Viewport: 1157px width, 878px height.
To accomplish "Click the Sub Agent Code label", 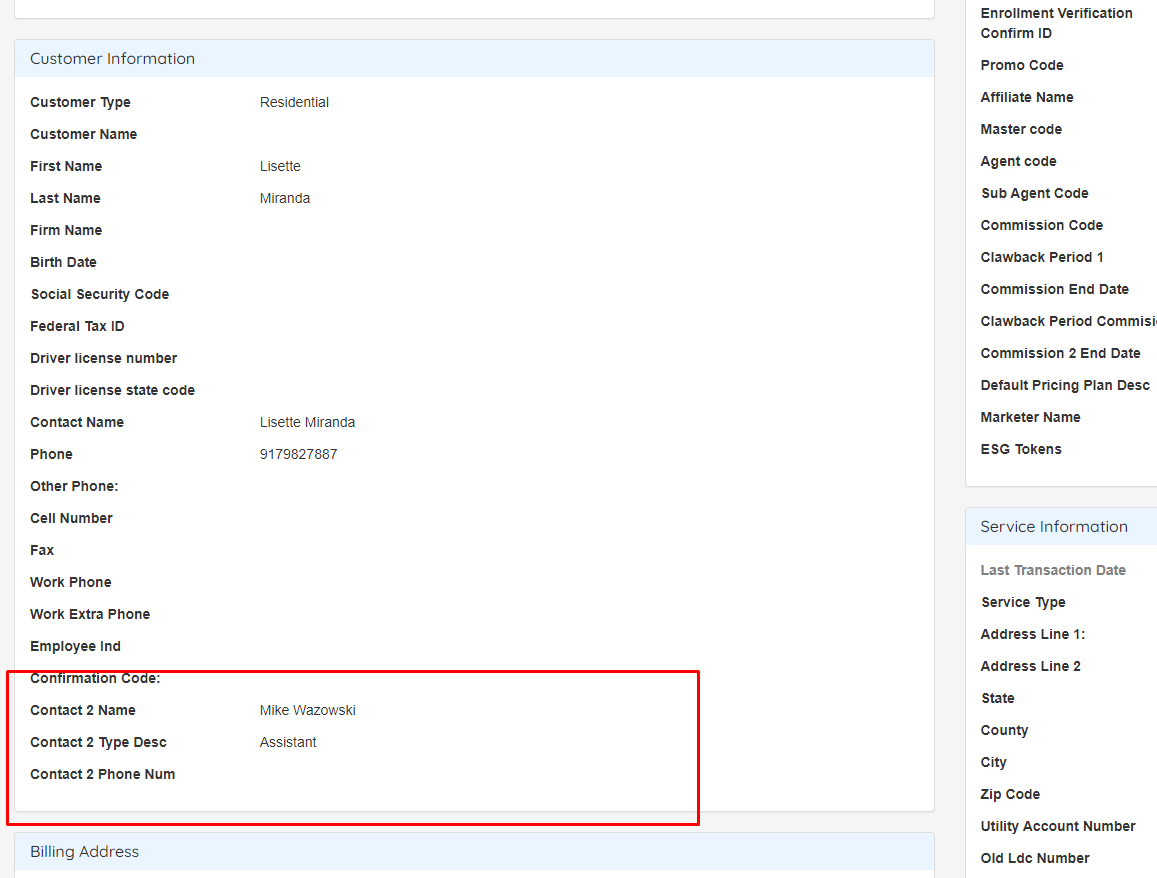I will click(x=1035, y=193).
